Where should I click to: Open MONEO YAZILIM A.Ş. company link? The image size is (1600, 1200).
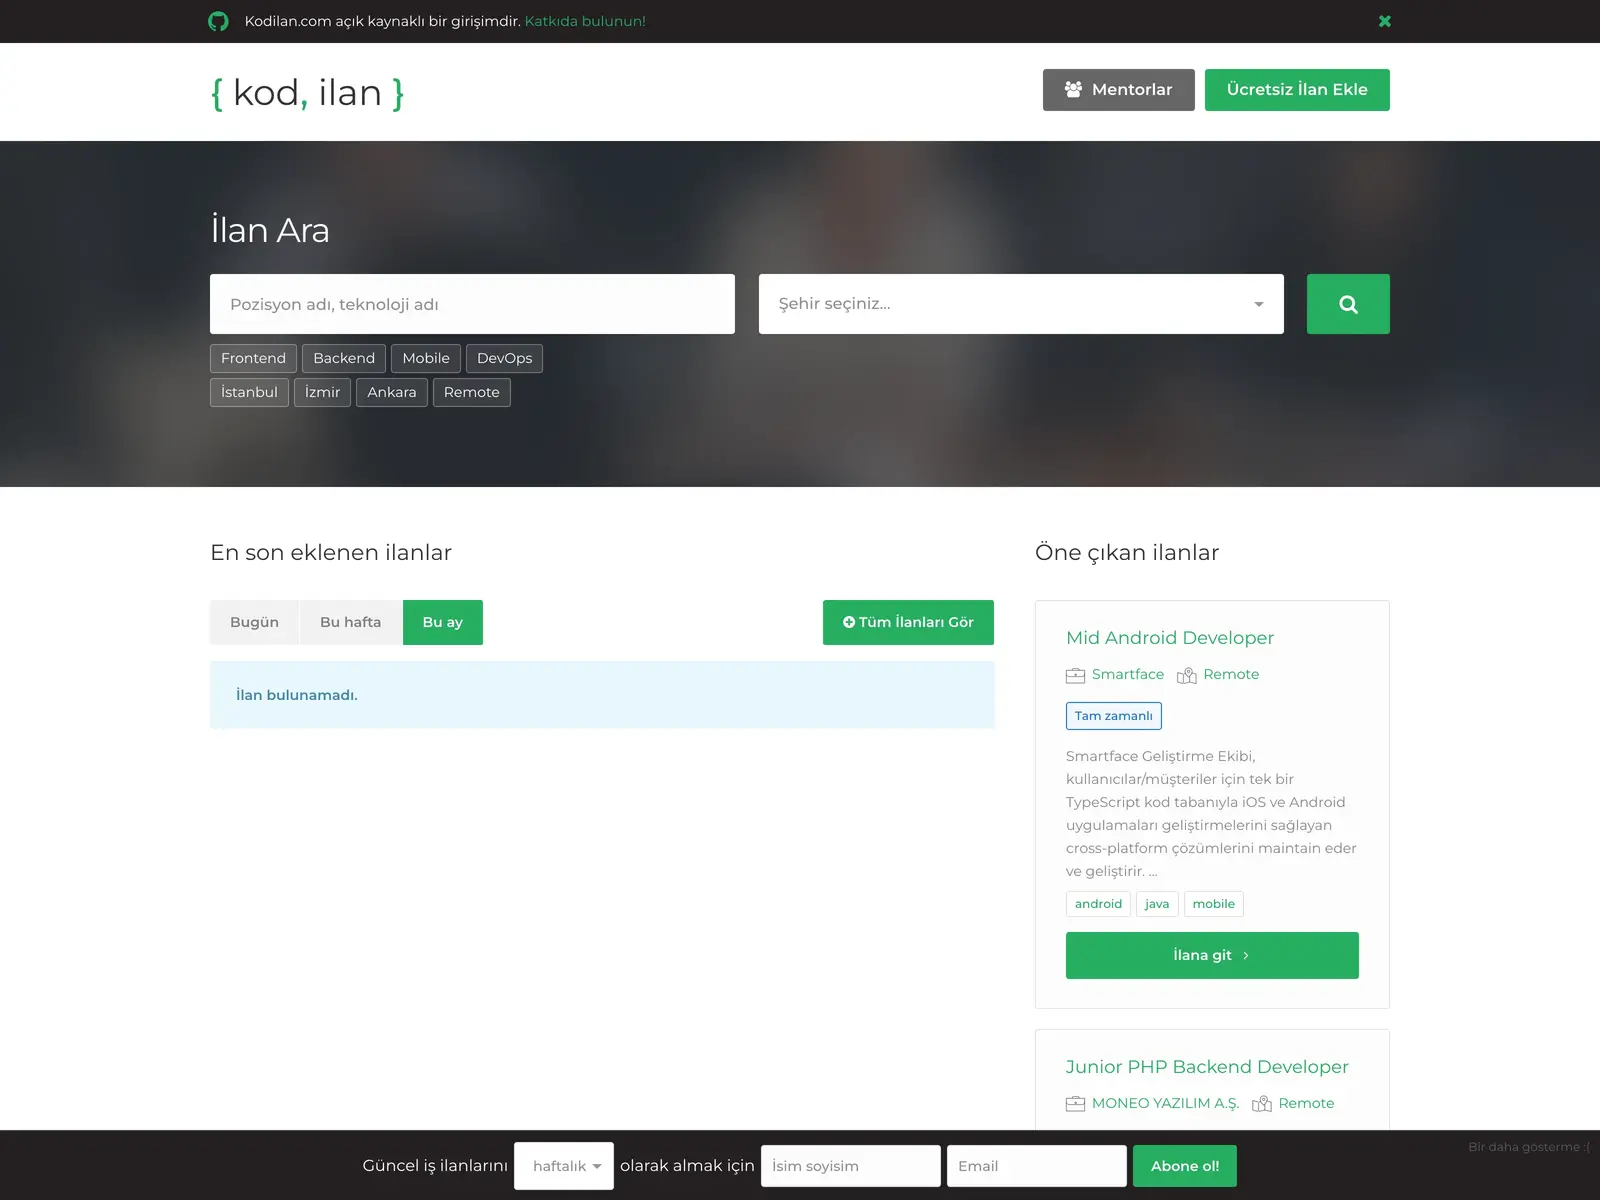[x=1165, y=1103]
